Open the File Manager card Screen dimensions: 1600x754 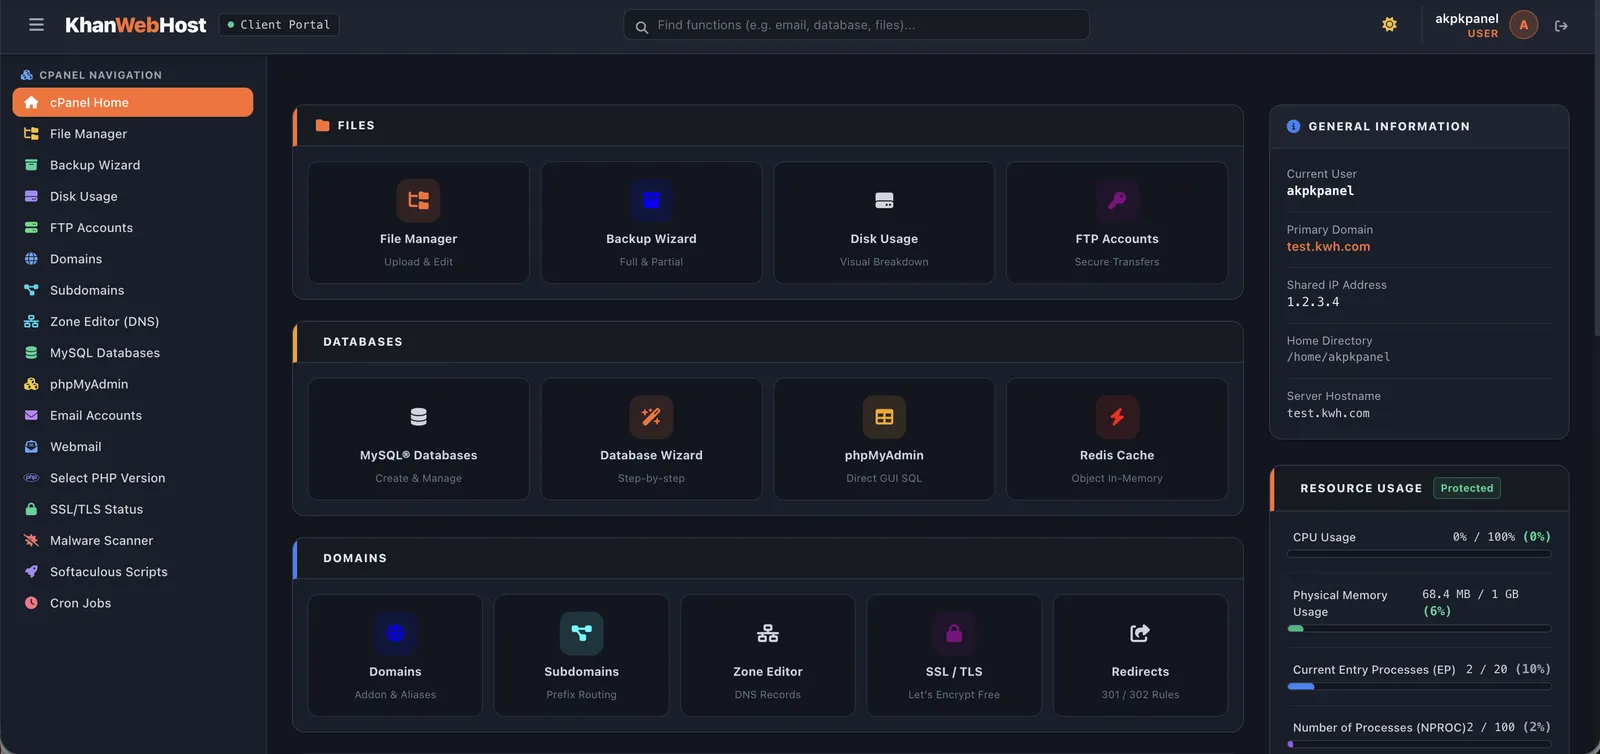point(418,223)
